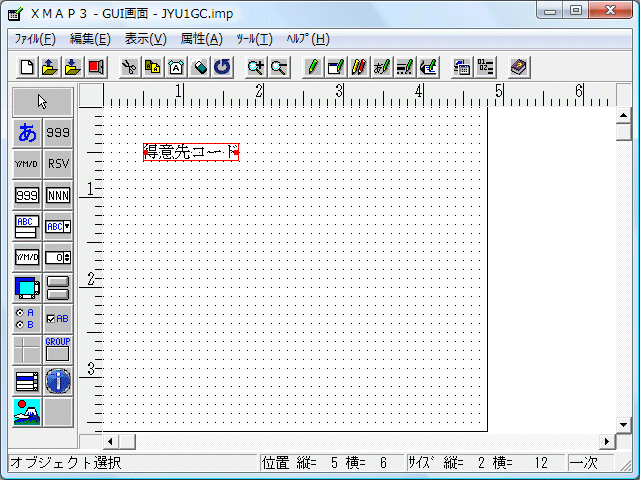Screen dimensions: 640x480
Task: Select the RSV reserved field tool
Action: pyautogui.click(x=58, y=164)
